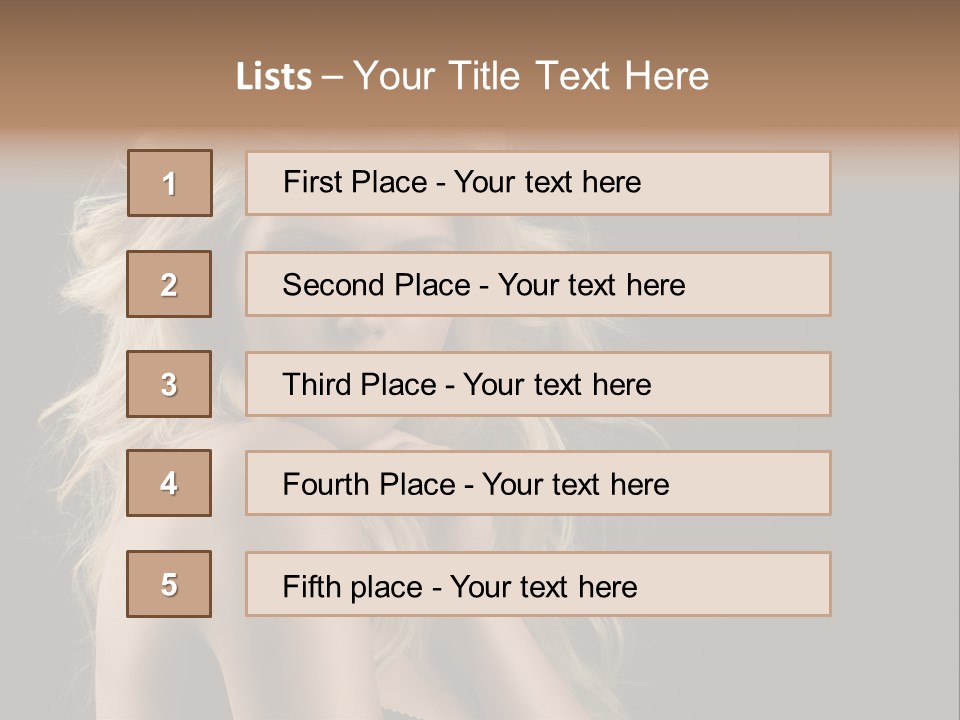Click the number 3 box
Image resolution: width=960 pixels, height=720 pixels.
pos(169,384)
